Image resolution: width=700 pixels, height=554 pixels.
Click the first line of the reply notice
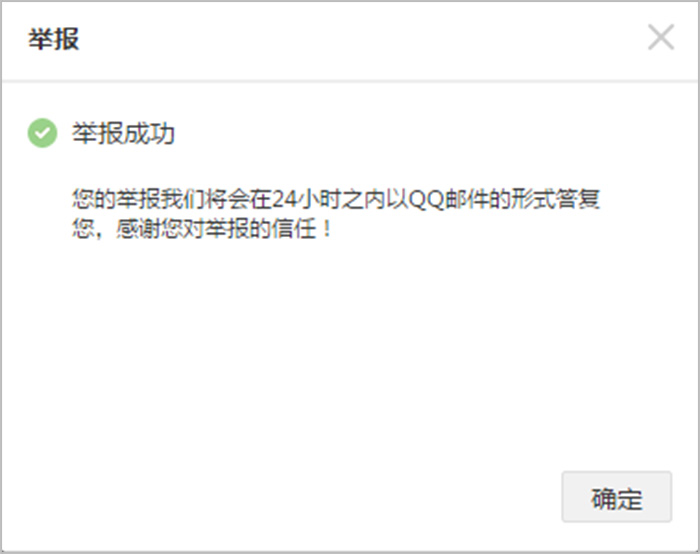(336, 199)
